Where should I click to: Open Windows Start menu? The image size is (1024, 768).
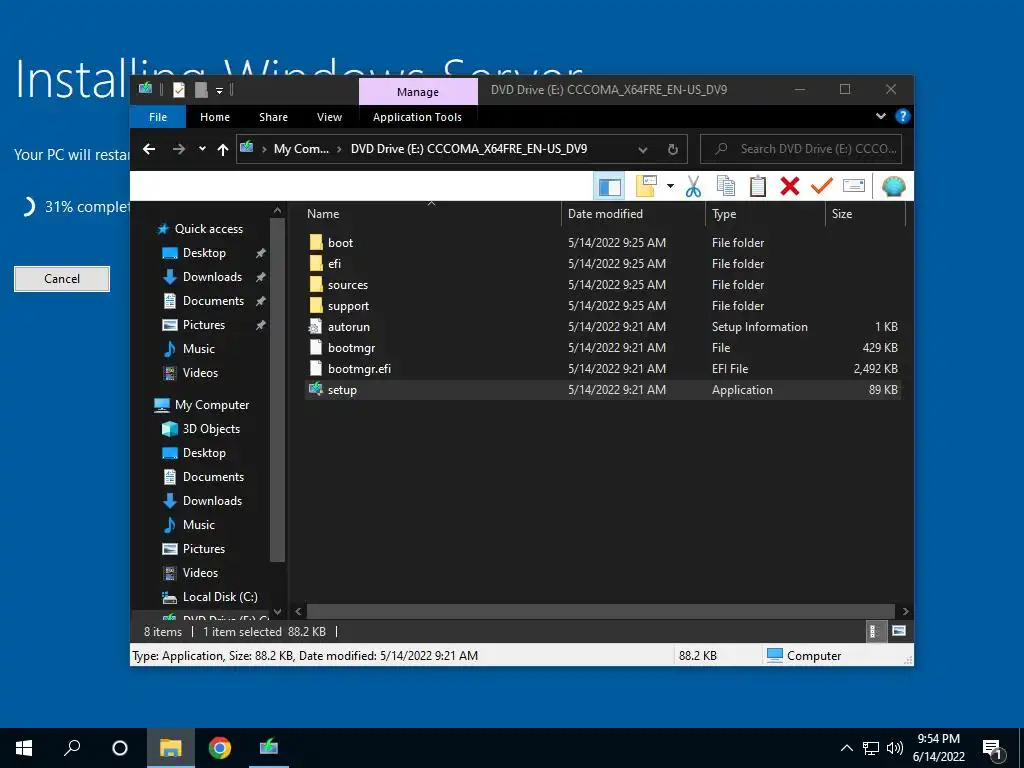pos(24,748)
